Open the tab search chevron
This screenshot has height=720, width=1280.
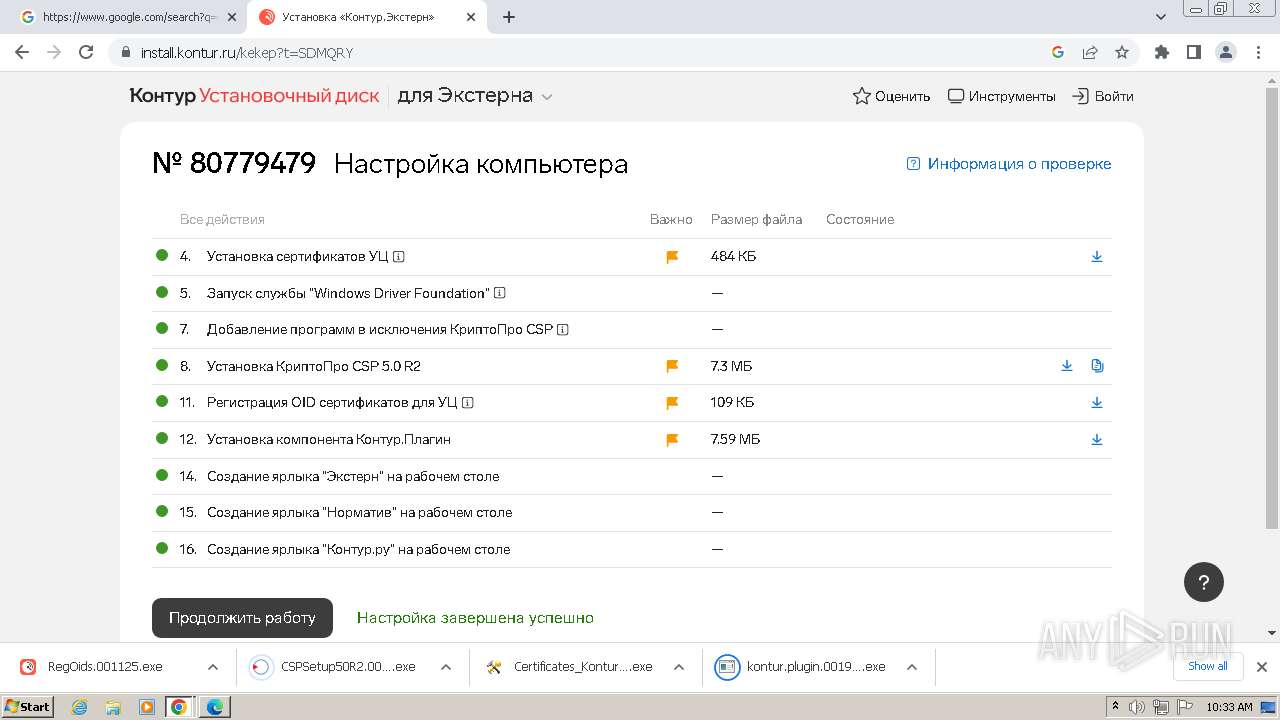pos(1161,17)
